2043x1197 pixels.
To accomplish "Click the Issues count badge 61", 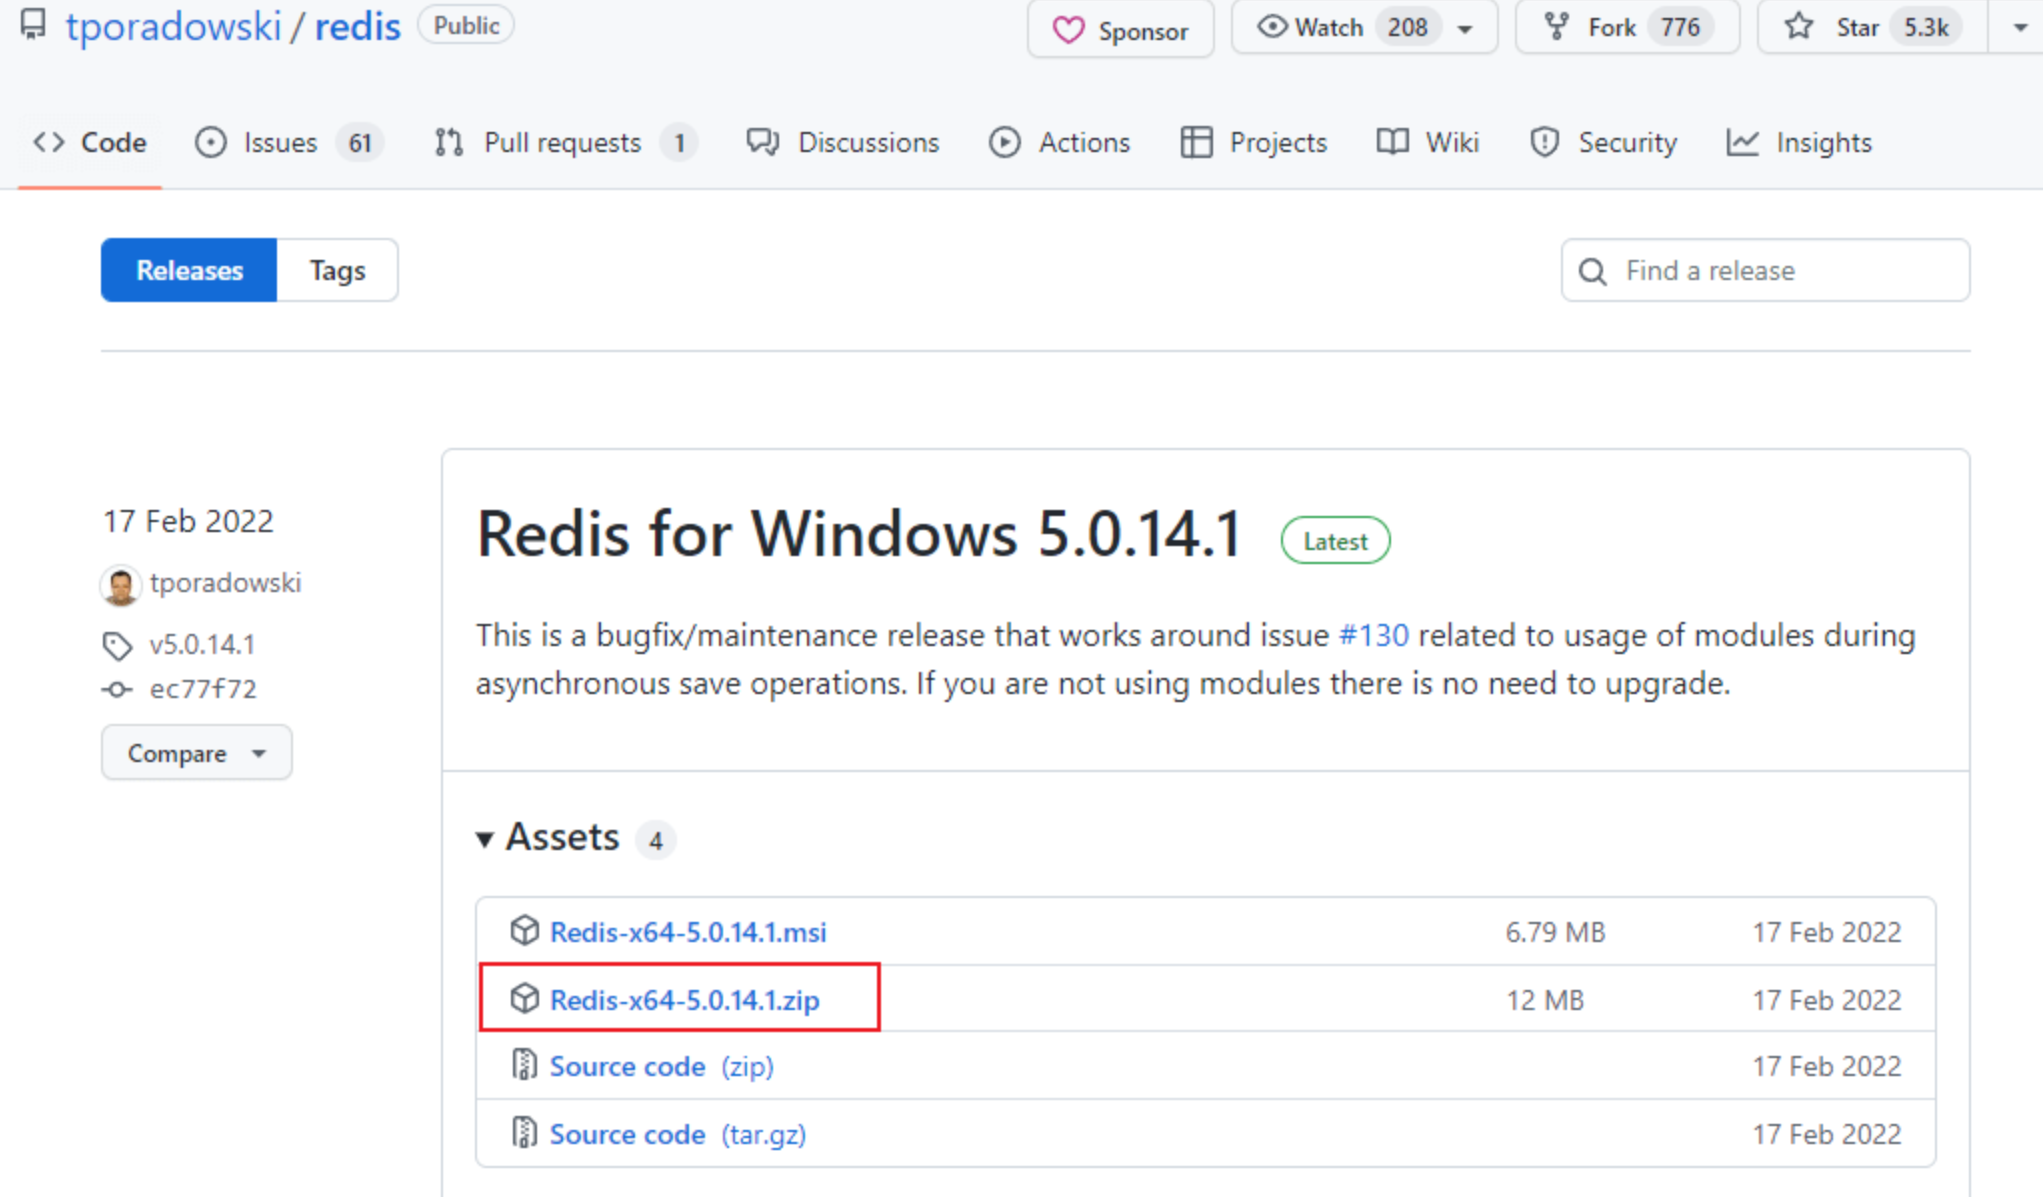I will pos(359,143).
